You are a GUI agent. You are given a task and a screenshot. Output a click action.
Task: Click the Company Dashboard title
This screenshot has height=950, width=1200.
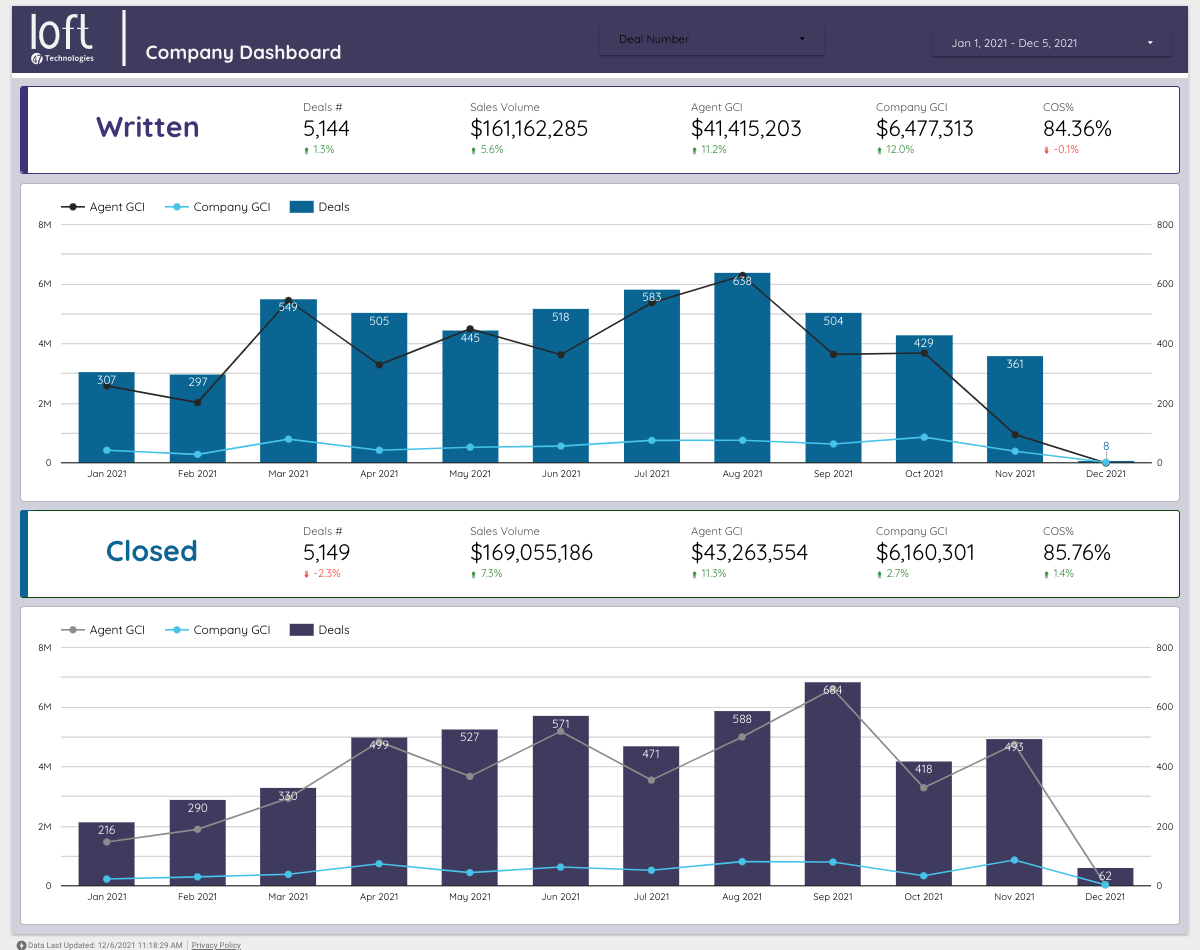(x=243, y=52)
